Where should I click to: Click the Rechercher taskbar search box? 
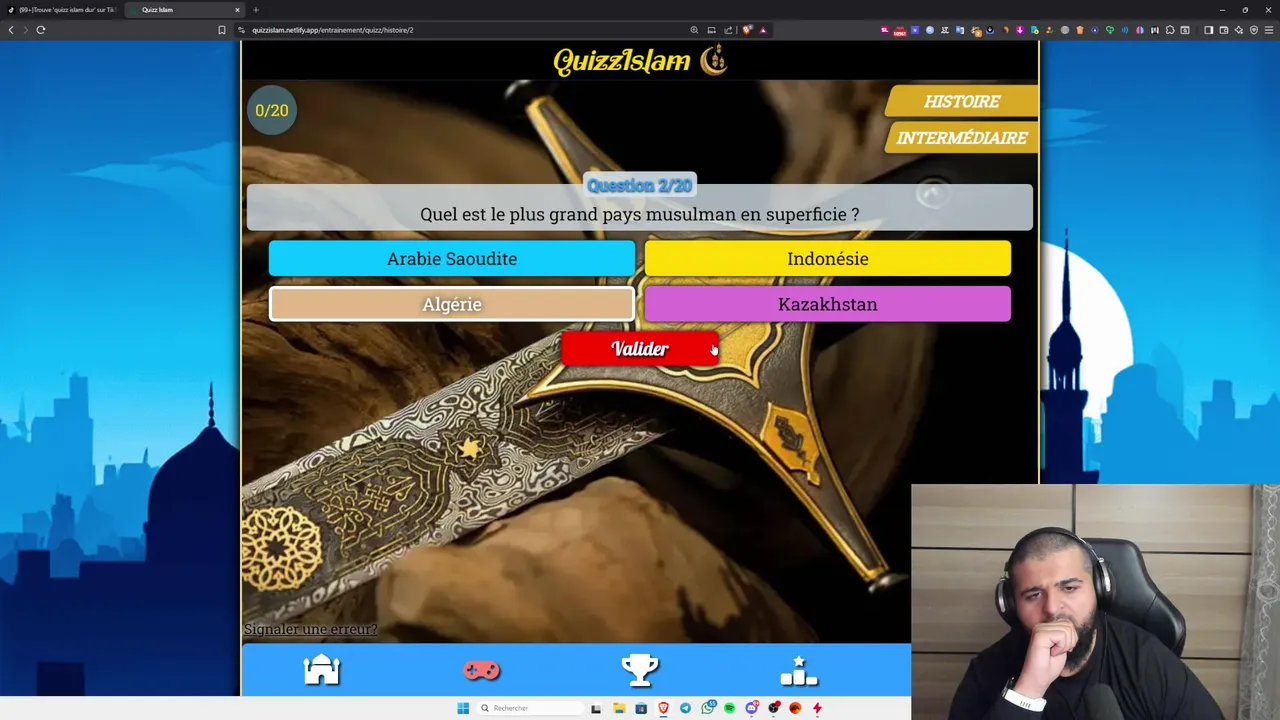(531, 708)
